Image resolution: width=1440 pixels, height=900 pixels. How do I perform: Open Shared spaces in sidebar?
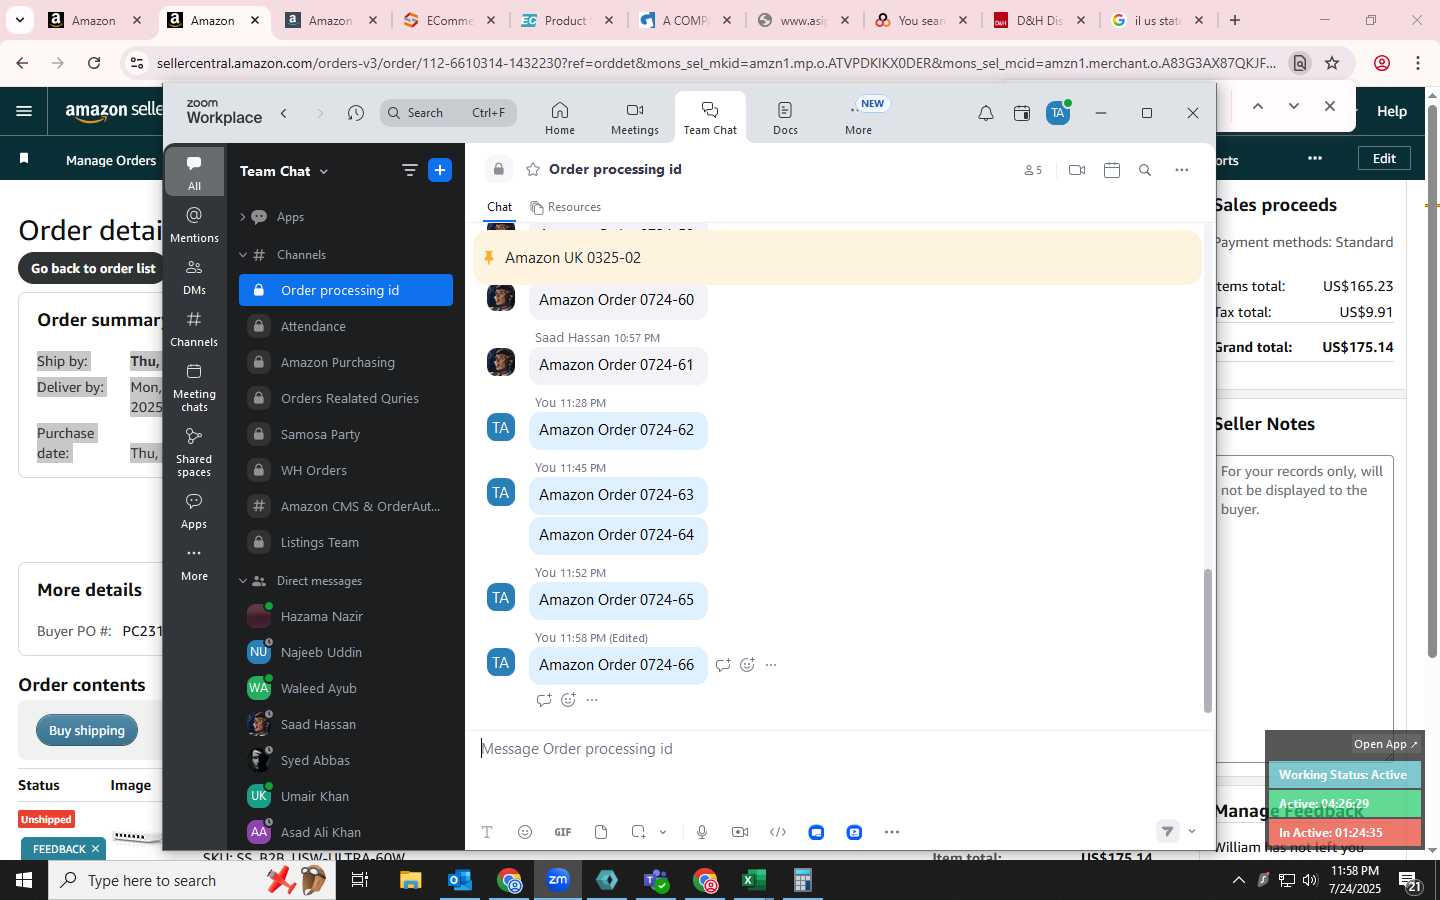coord(194,452)
